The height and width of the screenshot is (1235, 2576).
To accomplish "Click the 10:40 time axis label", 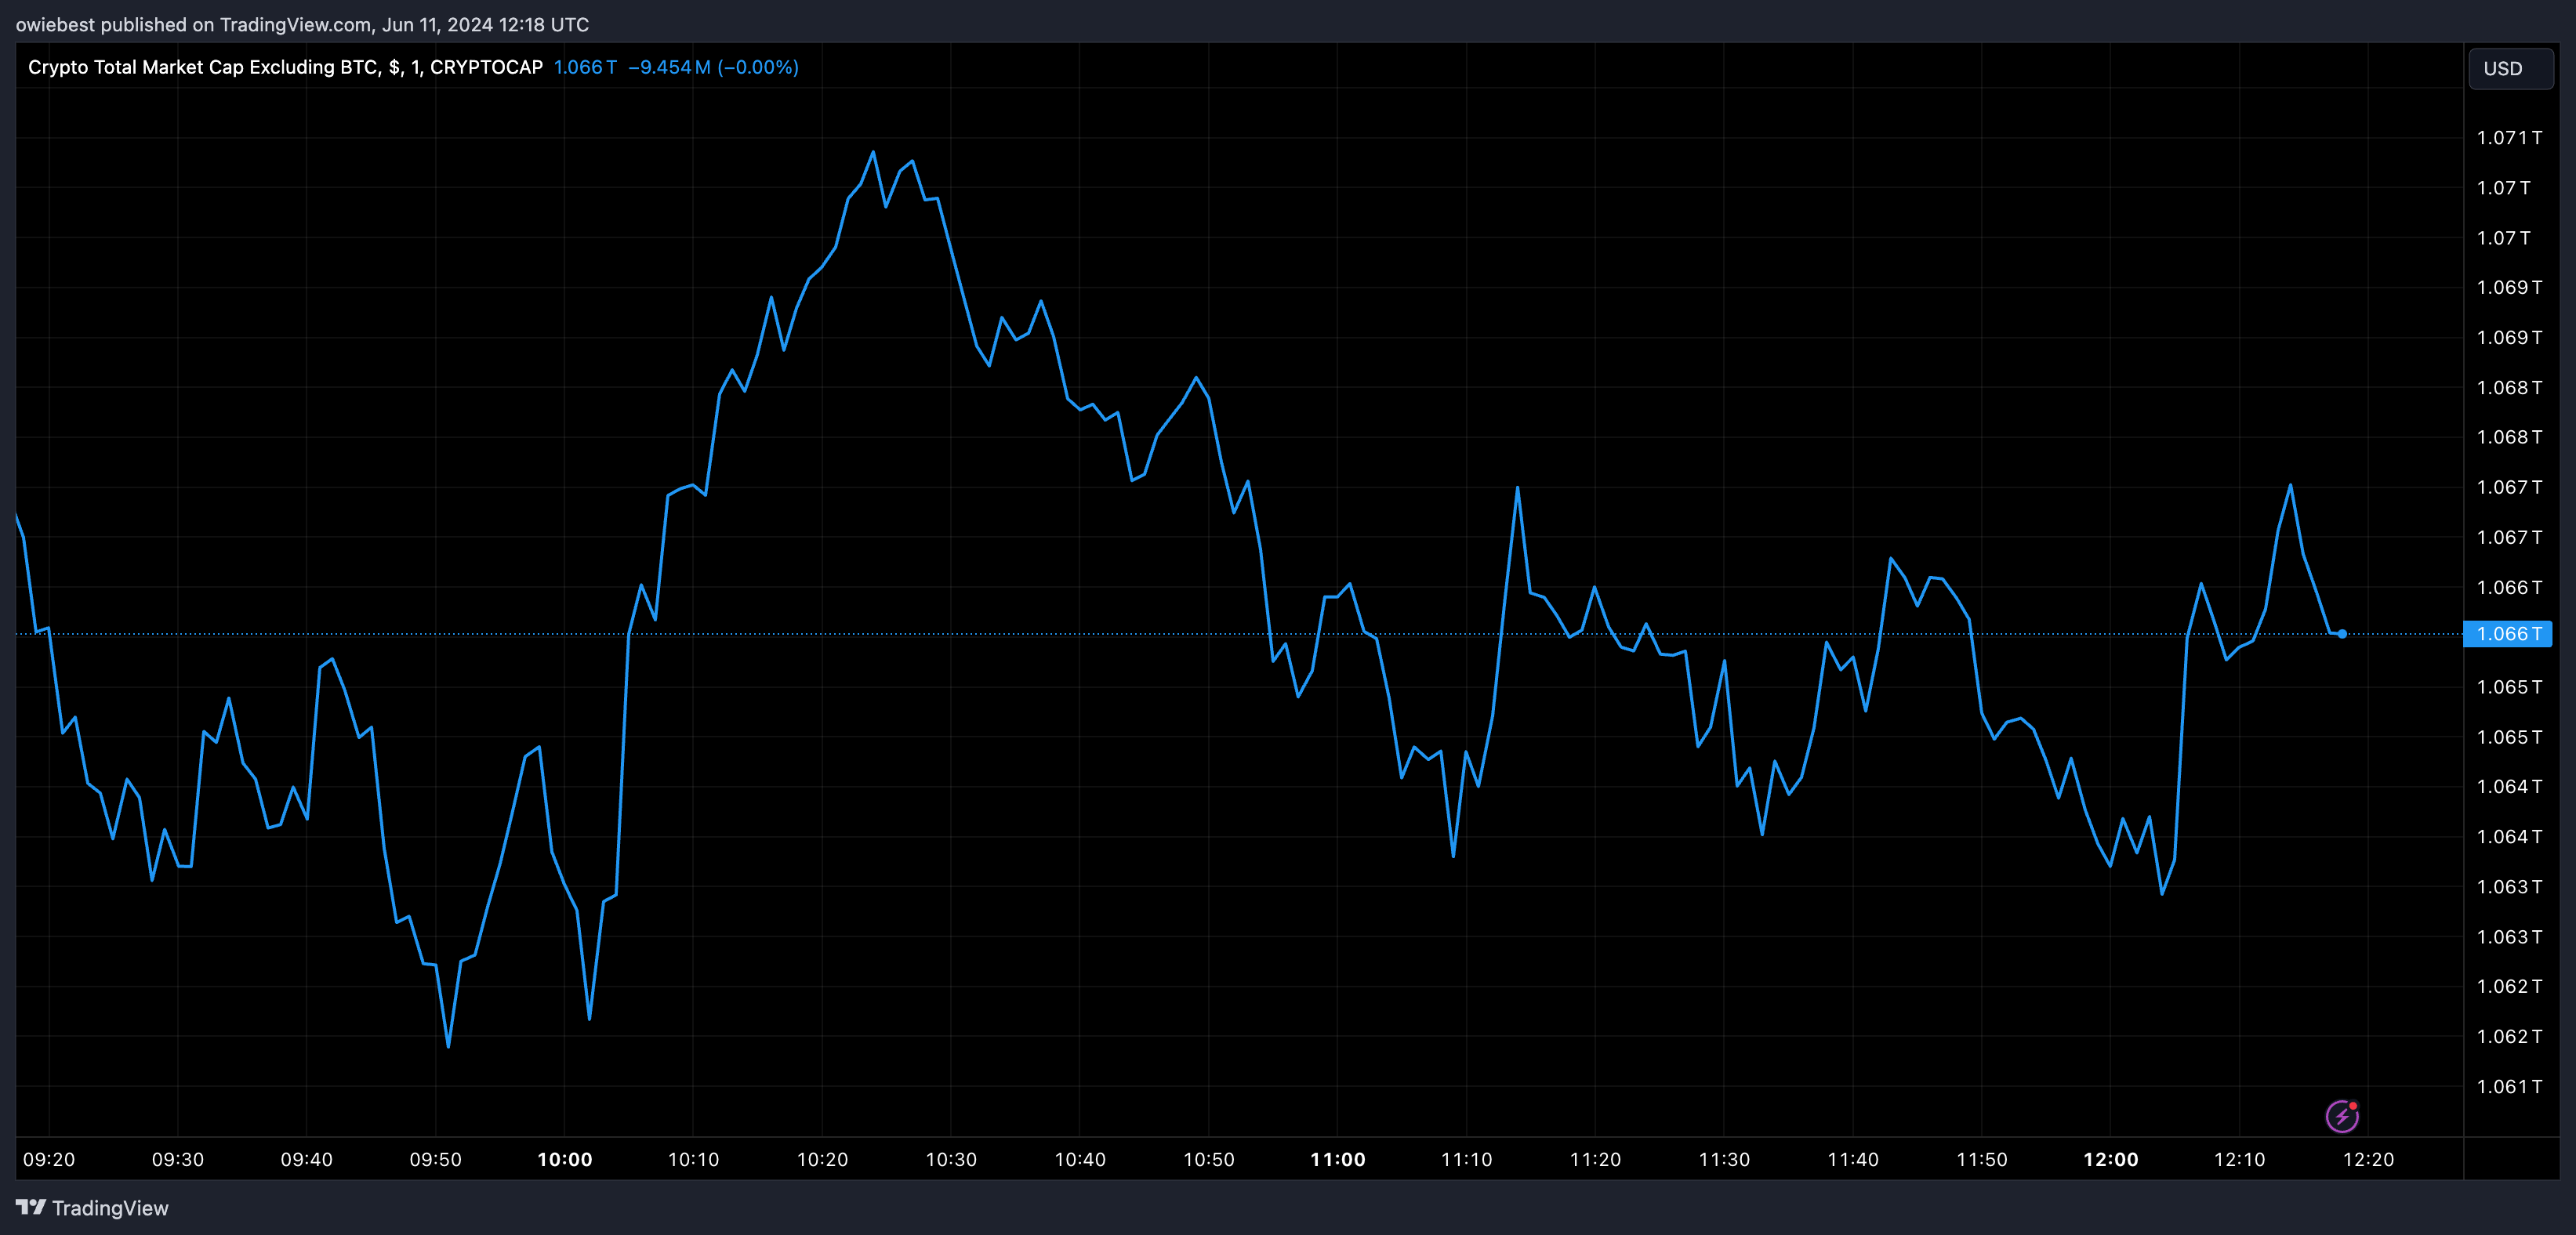I will [x=1080, y=1159].
